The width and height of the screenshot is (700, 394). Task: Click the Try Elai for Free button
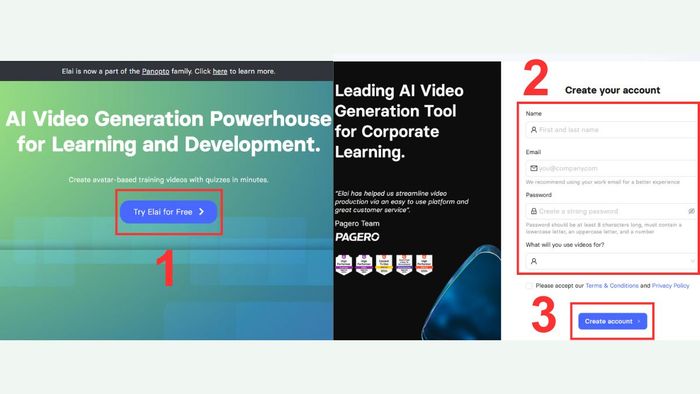click(168, 212)
